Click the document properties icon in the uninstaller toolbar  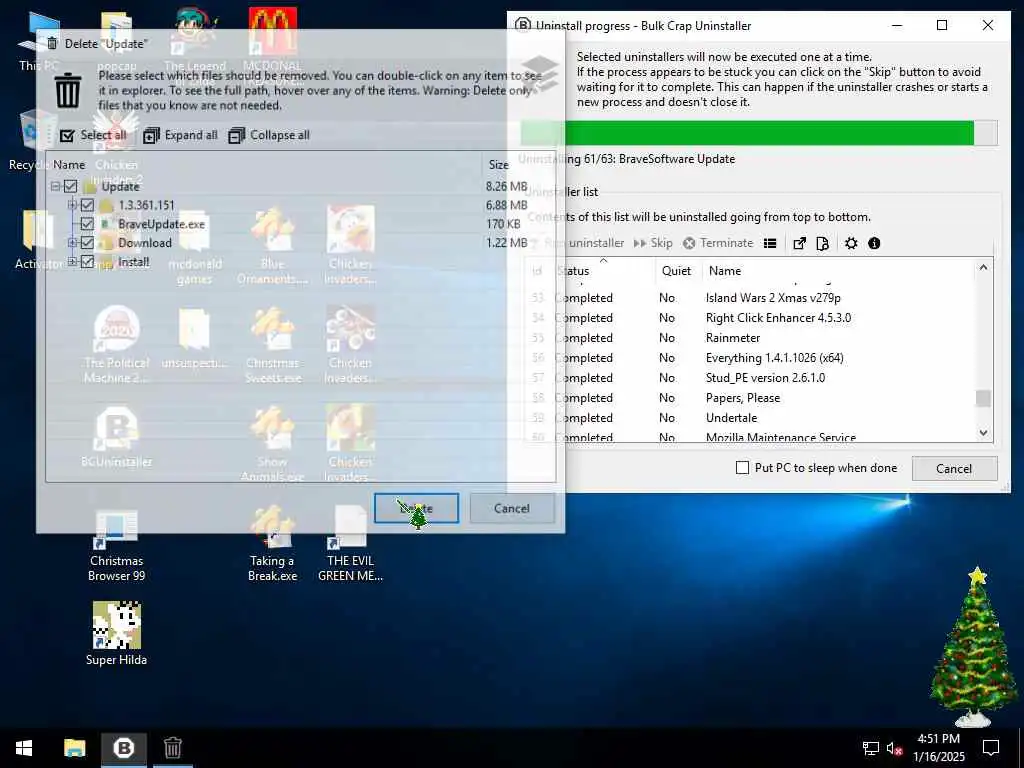822,243
